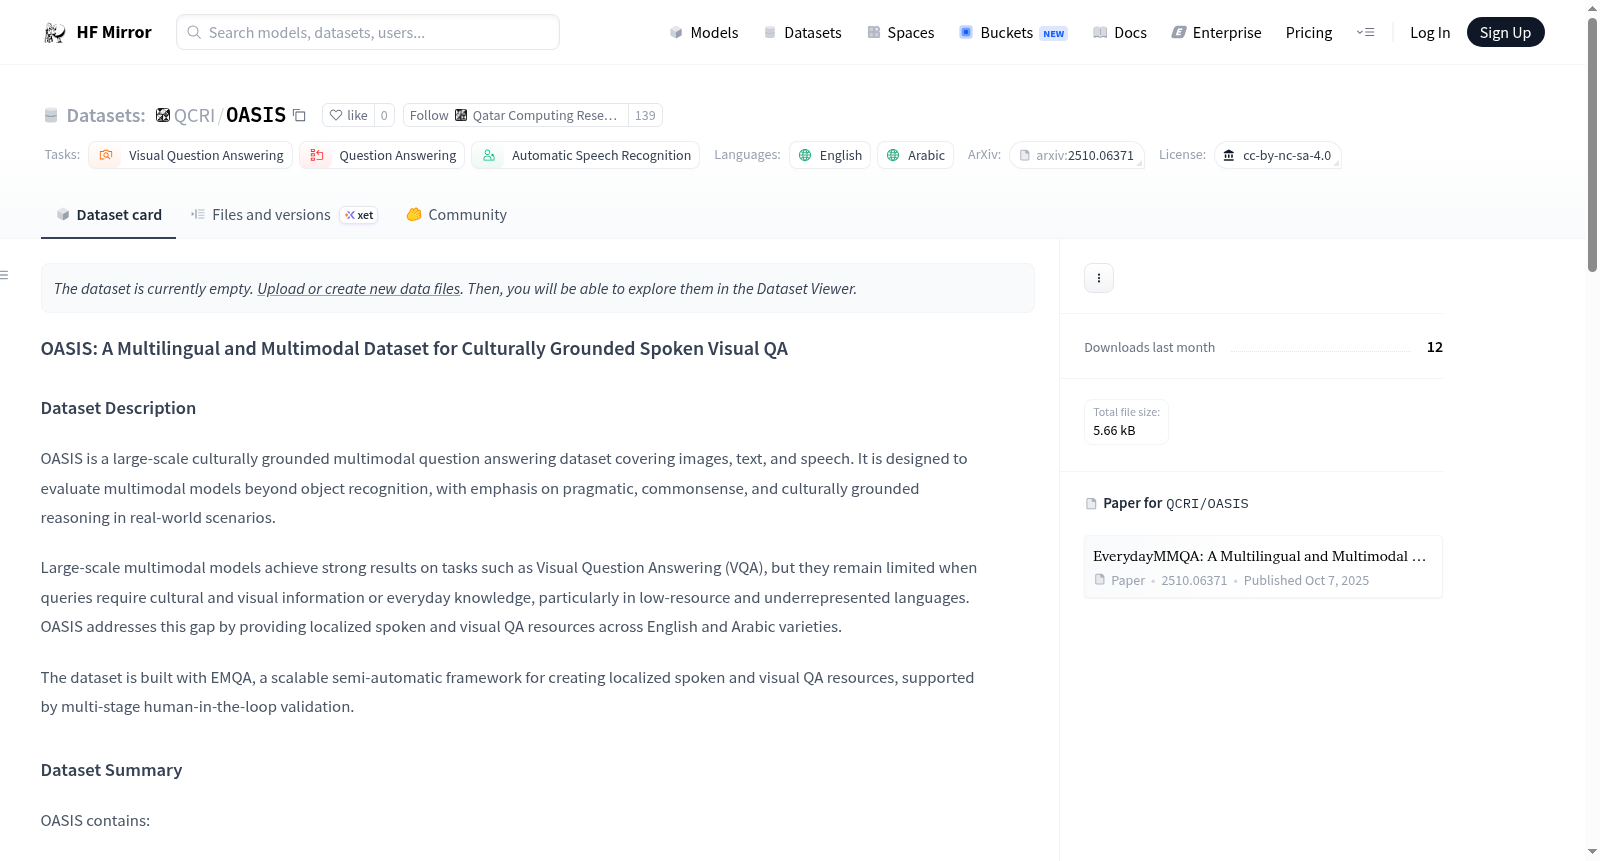Open Upload or create new data files link

(359, 289)
